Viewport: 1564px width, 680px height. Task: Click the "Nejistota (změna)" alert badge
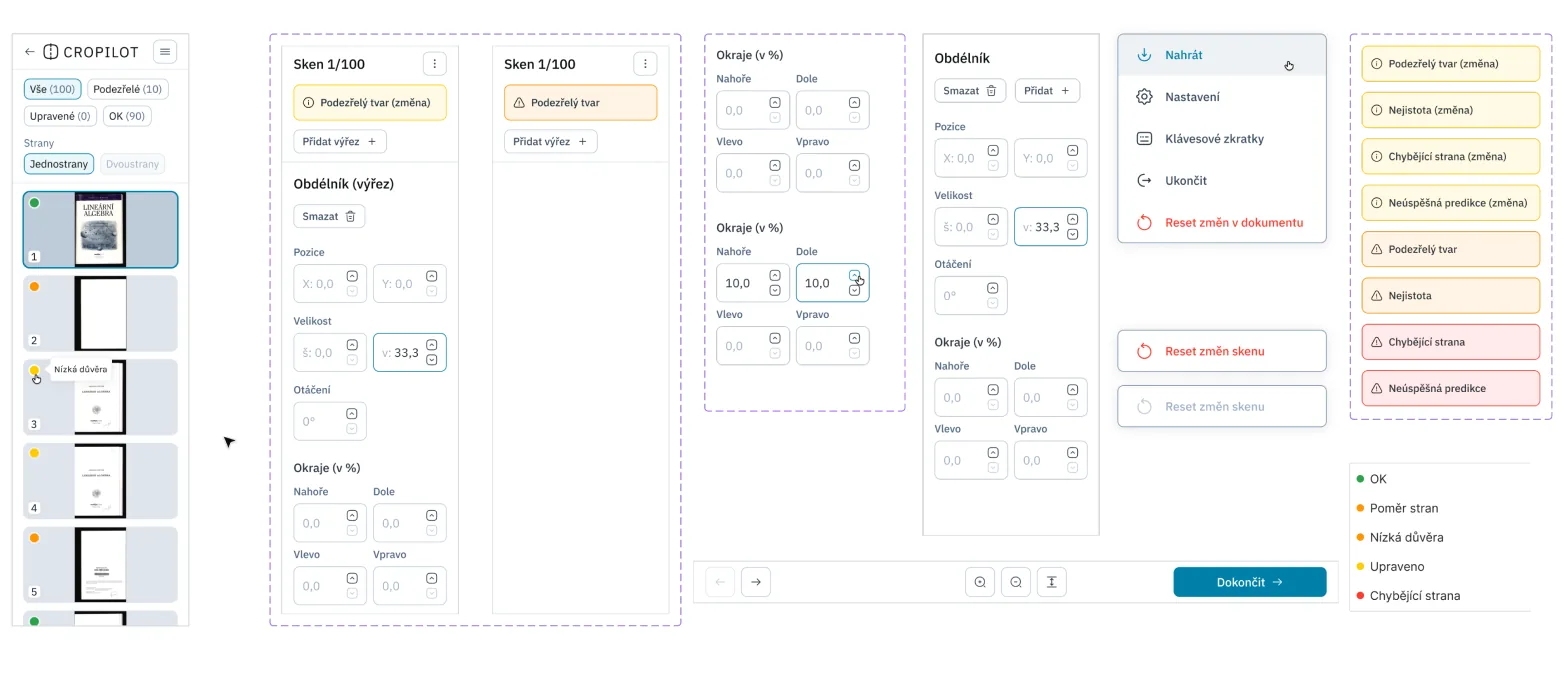(1450, 110)
